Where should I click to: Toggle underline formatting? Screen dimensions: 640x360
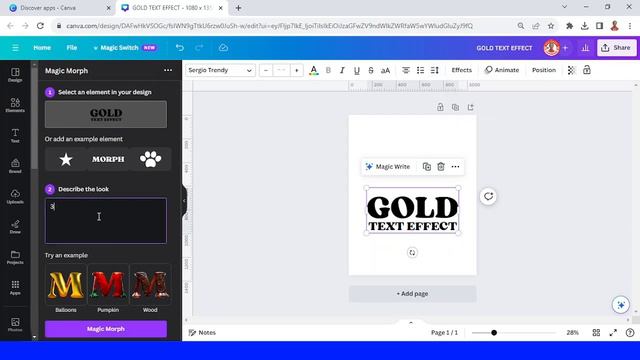click(x=356, y=70)
